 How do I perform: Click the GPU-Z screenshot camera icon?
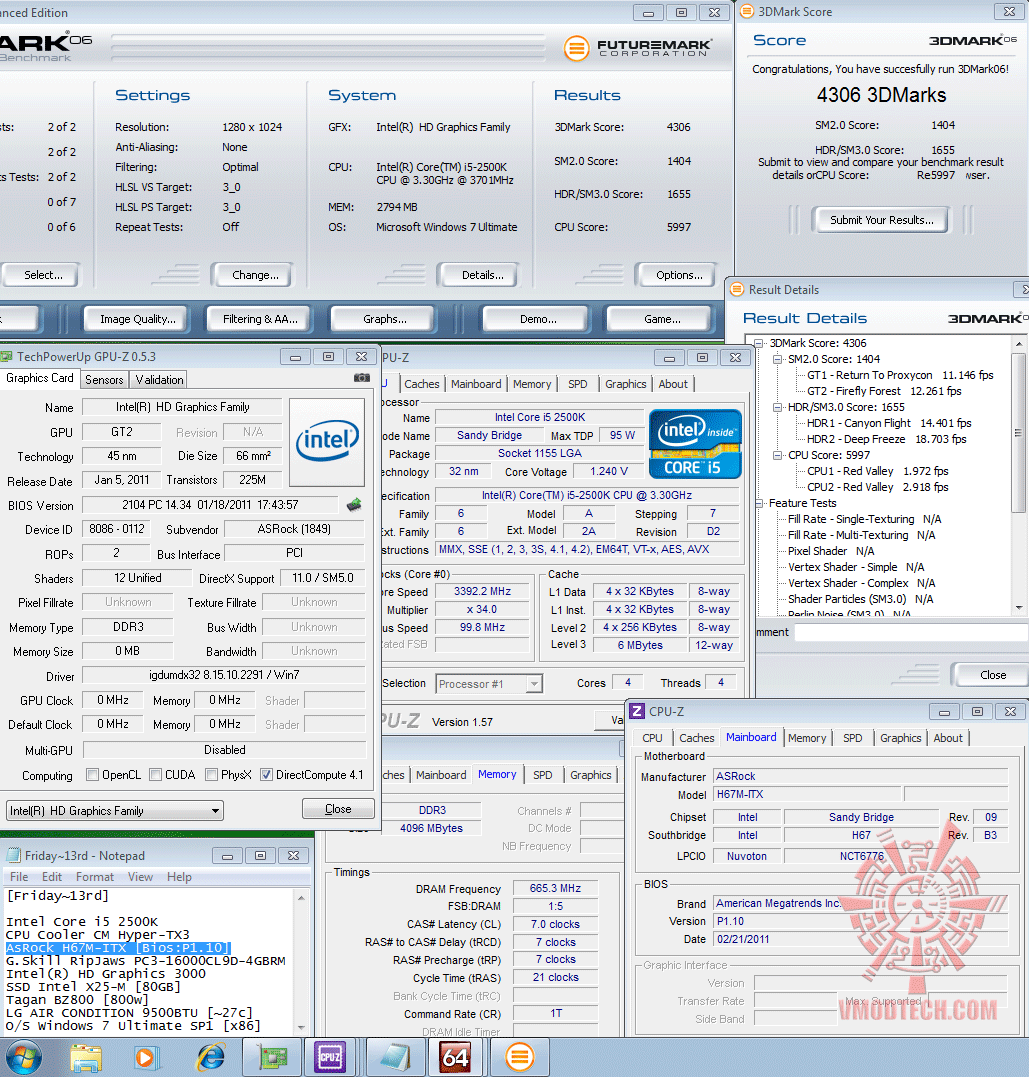pyautogui.click(x=362, y=378)
